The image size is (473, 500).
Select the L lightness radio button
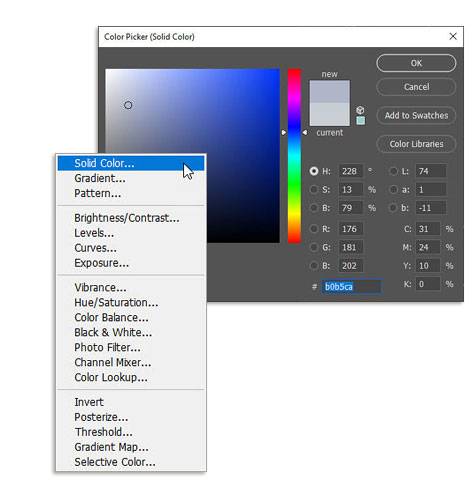tap(393, 171)
